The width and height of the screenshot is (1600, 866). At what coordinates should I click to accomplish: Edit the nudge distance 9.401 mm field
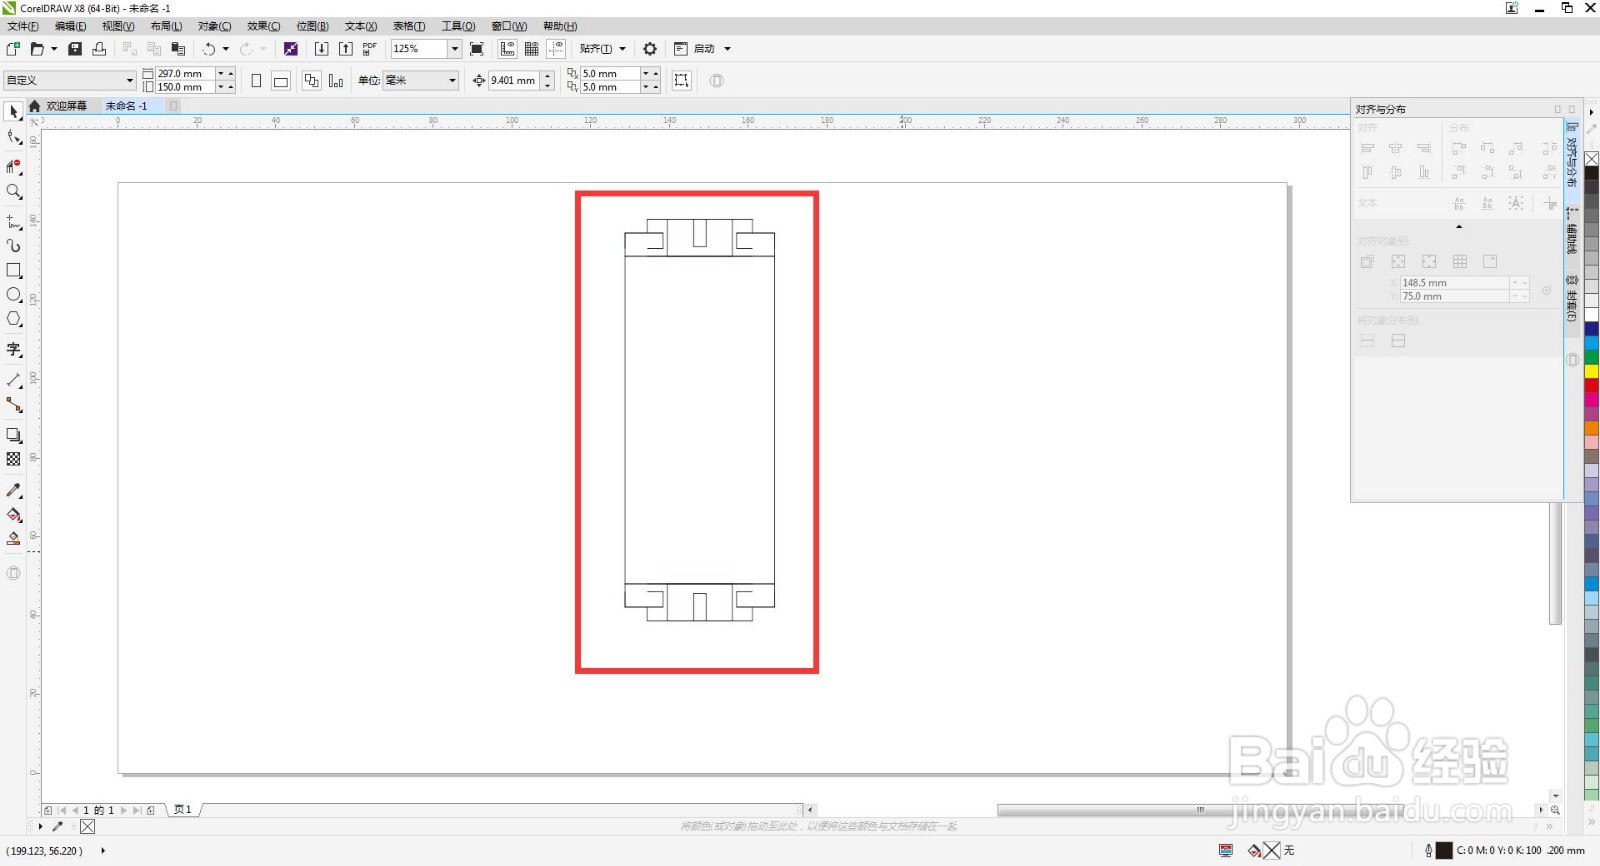(x=514, y=80)
